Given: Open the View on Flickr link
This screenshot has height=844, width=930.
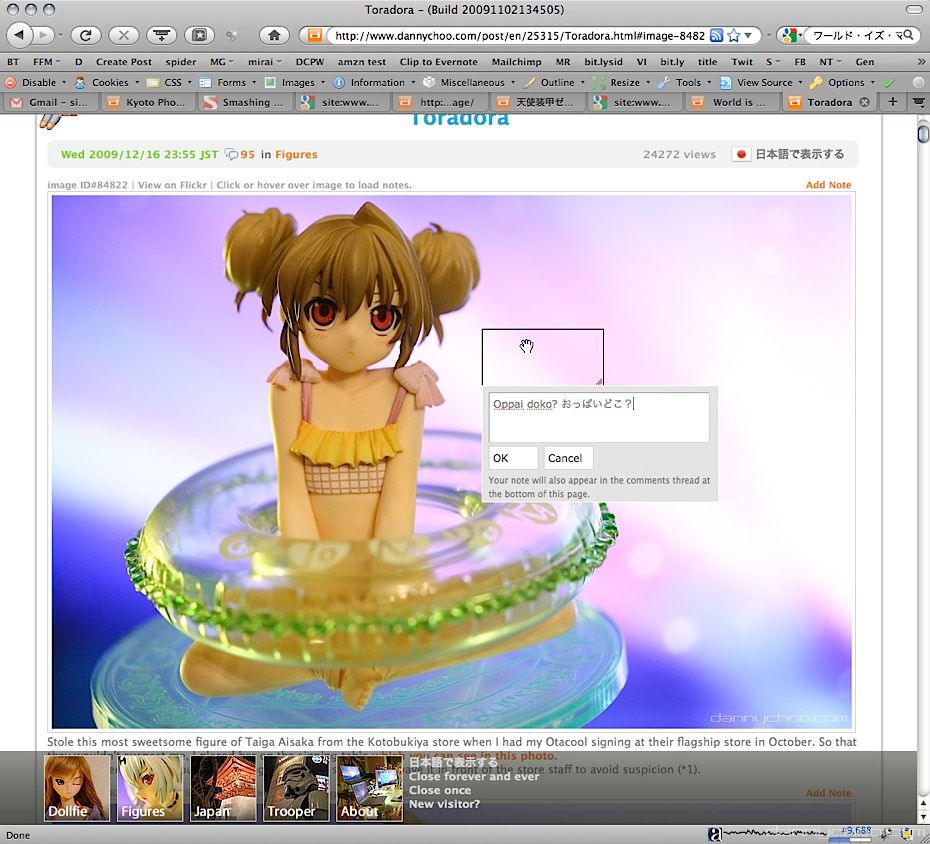Looking at the screenshot, I should click(172, 185).
